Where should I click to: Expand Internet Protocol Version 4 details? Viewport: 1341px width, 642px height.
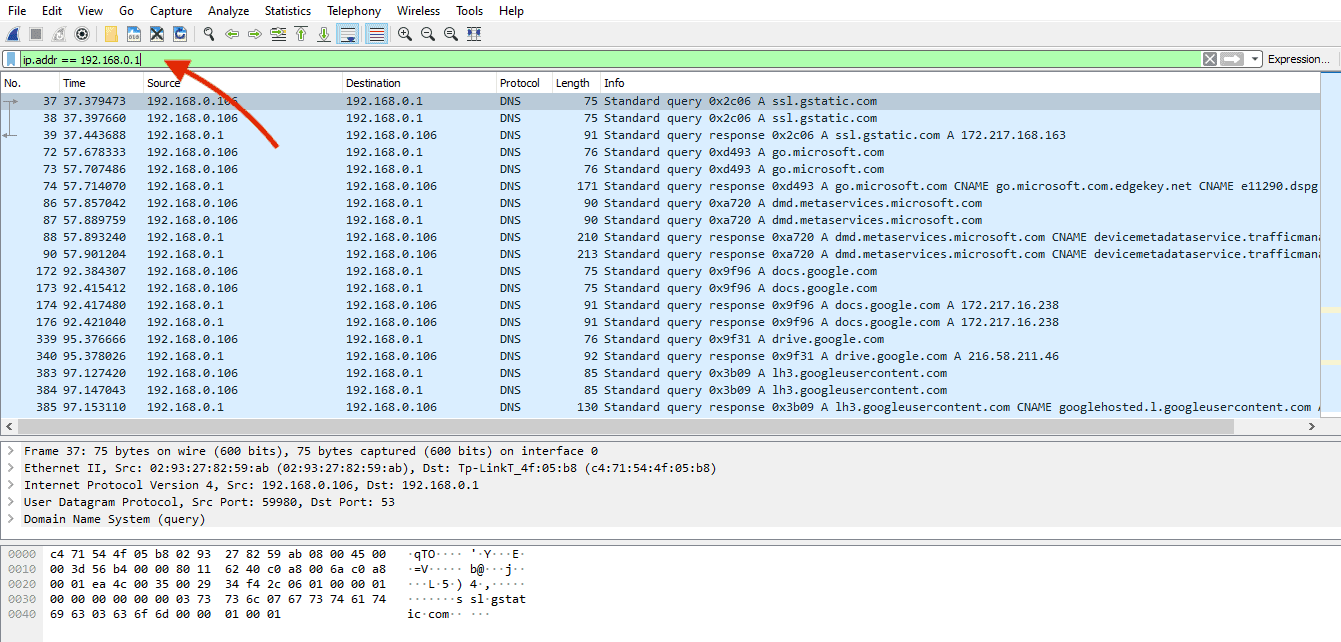(10, 484)
